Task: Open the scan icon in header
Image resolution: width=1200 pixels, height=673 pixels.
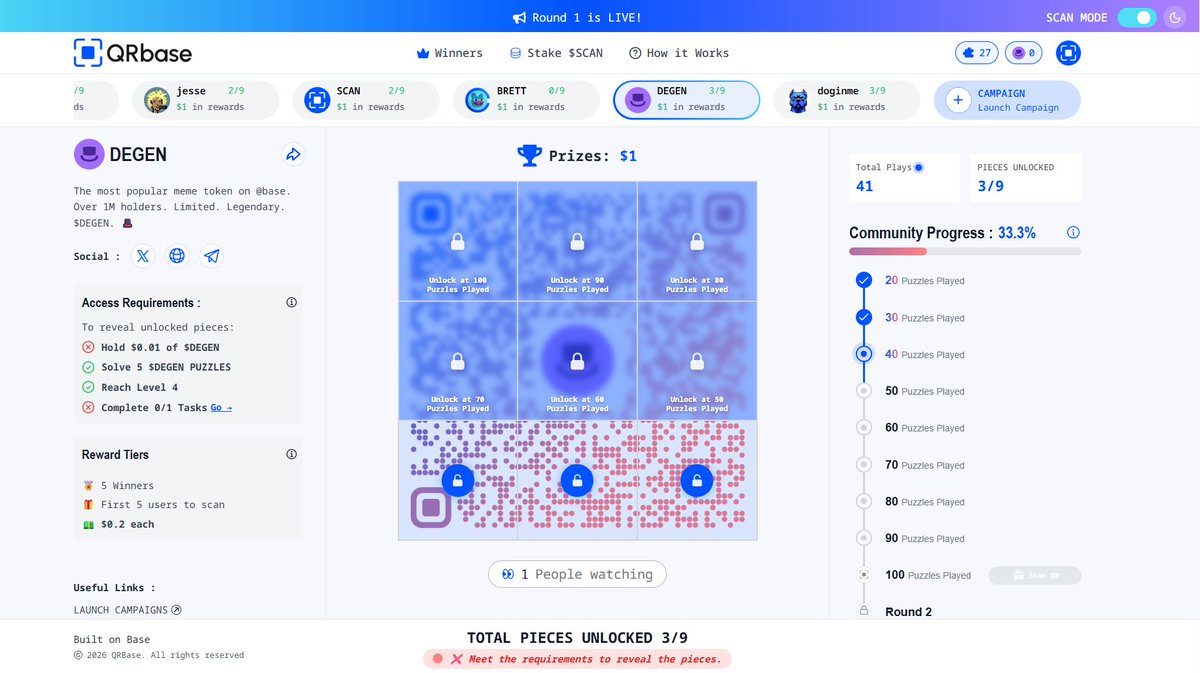Action: [1068, 53]
